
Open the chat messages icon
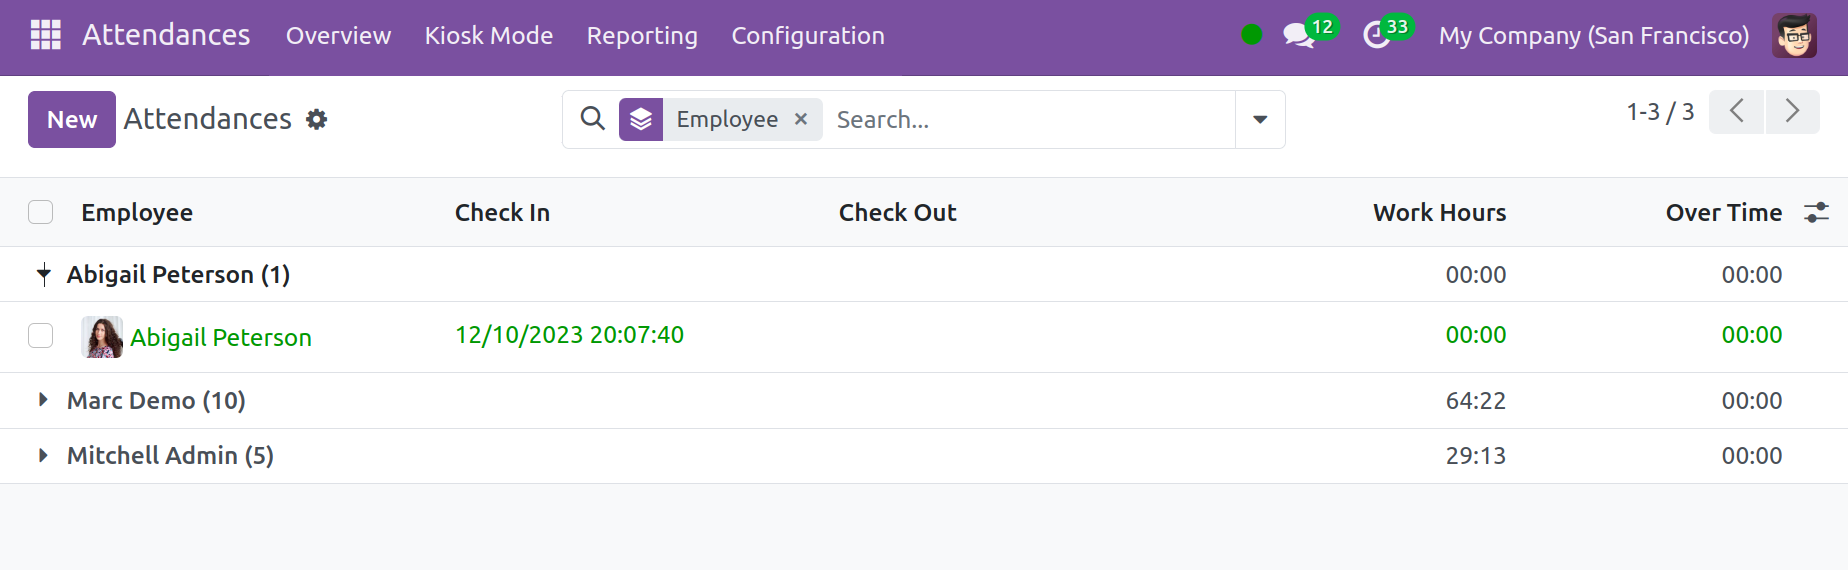[x=1298, y=35]
